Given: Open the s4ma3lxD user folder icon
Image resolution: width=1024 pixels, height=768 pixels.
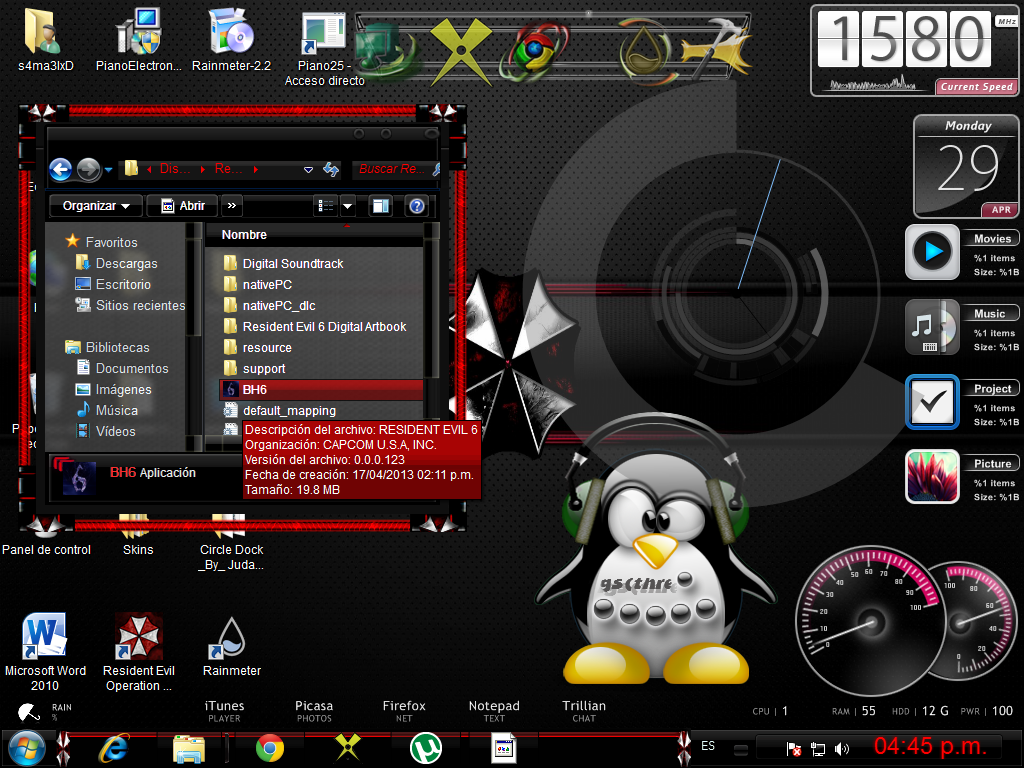Looking at the screenshot, I should coord(42,31).
